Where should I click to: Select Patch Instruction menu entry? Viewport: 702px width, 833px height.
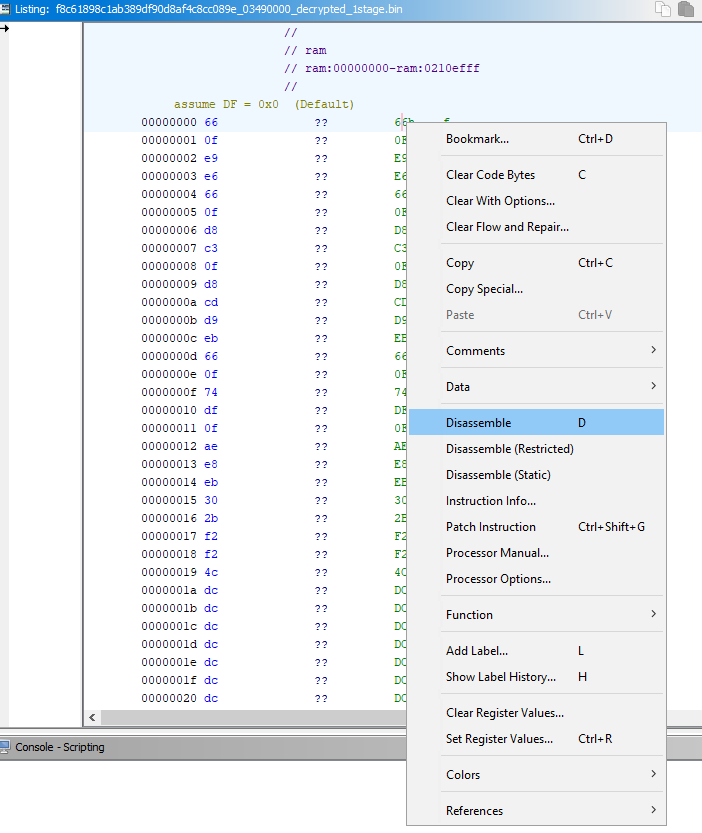(x=490, y=527)
